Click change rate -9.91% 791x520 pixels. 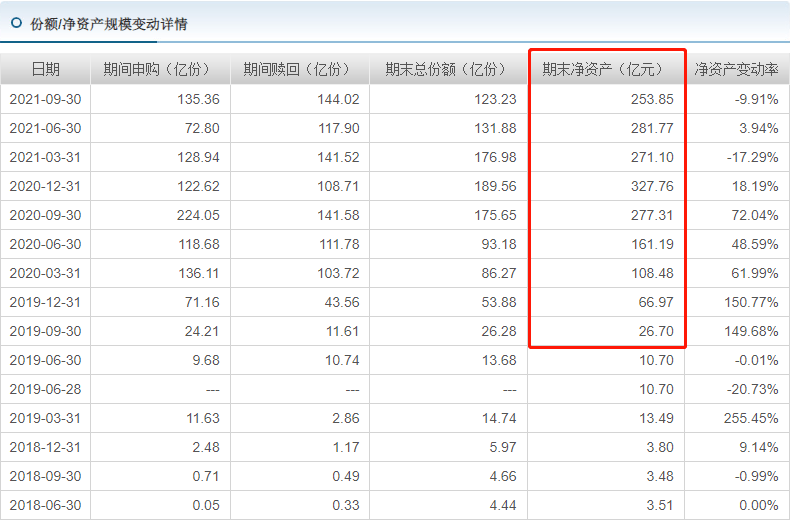(756, 99)
